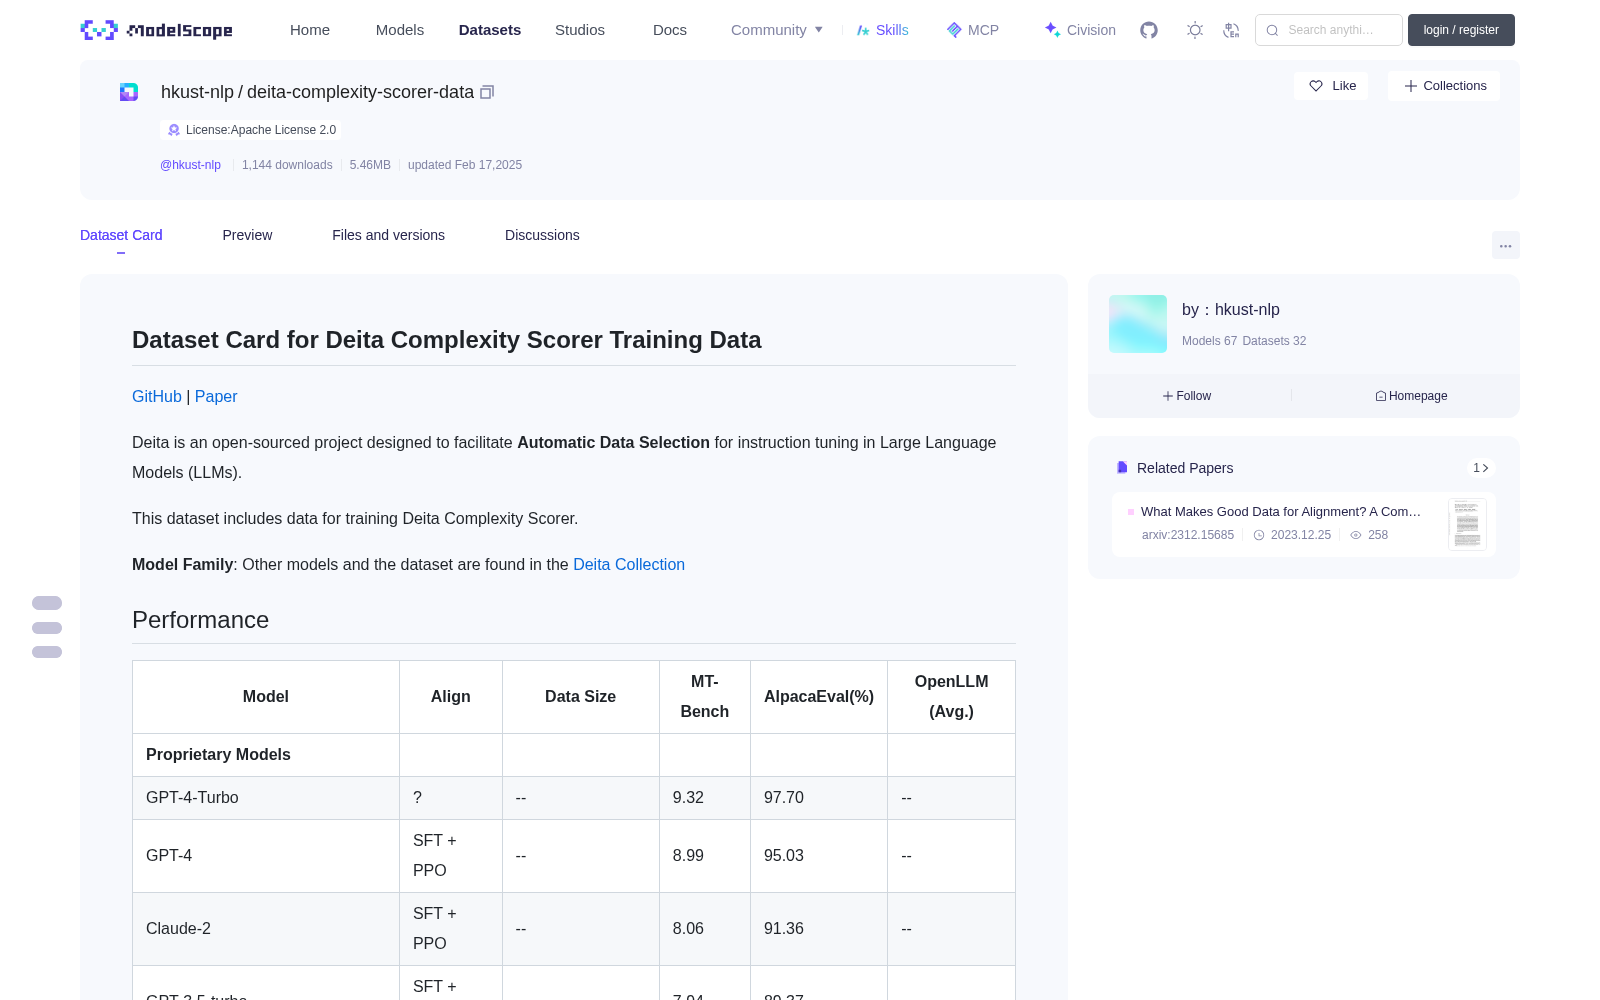This screenshot has height=1000, width=1600.
Task: Click the hkust-nlp organization gradient avatar
Action: point(1138,324)
